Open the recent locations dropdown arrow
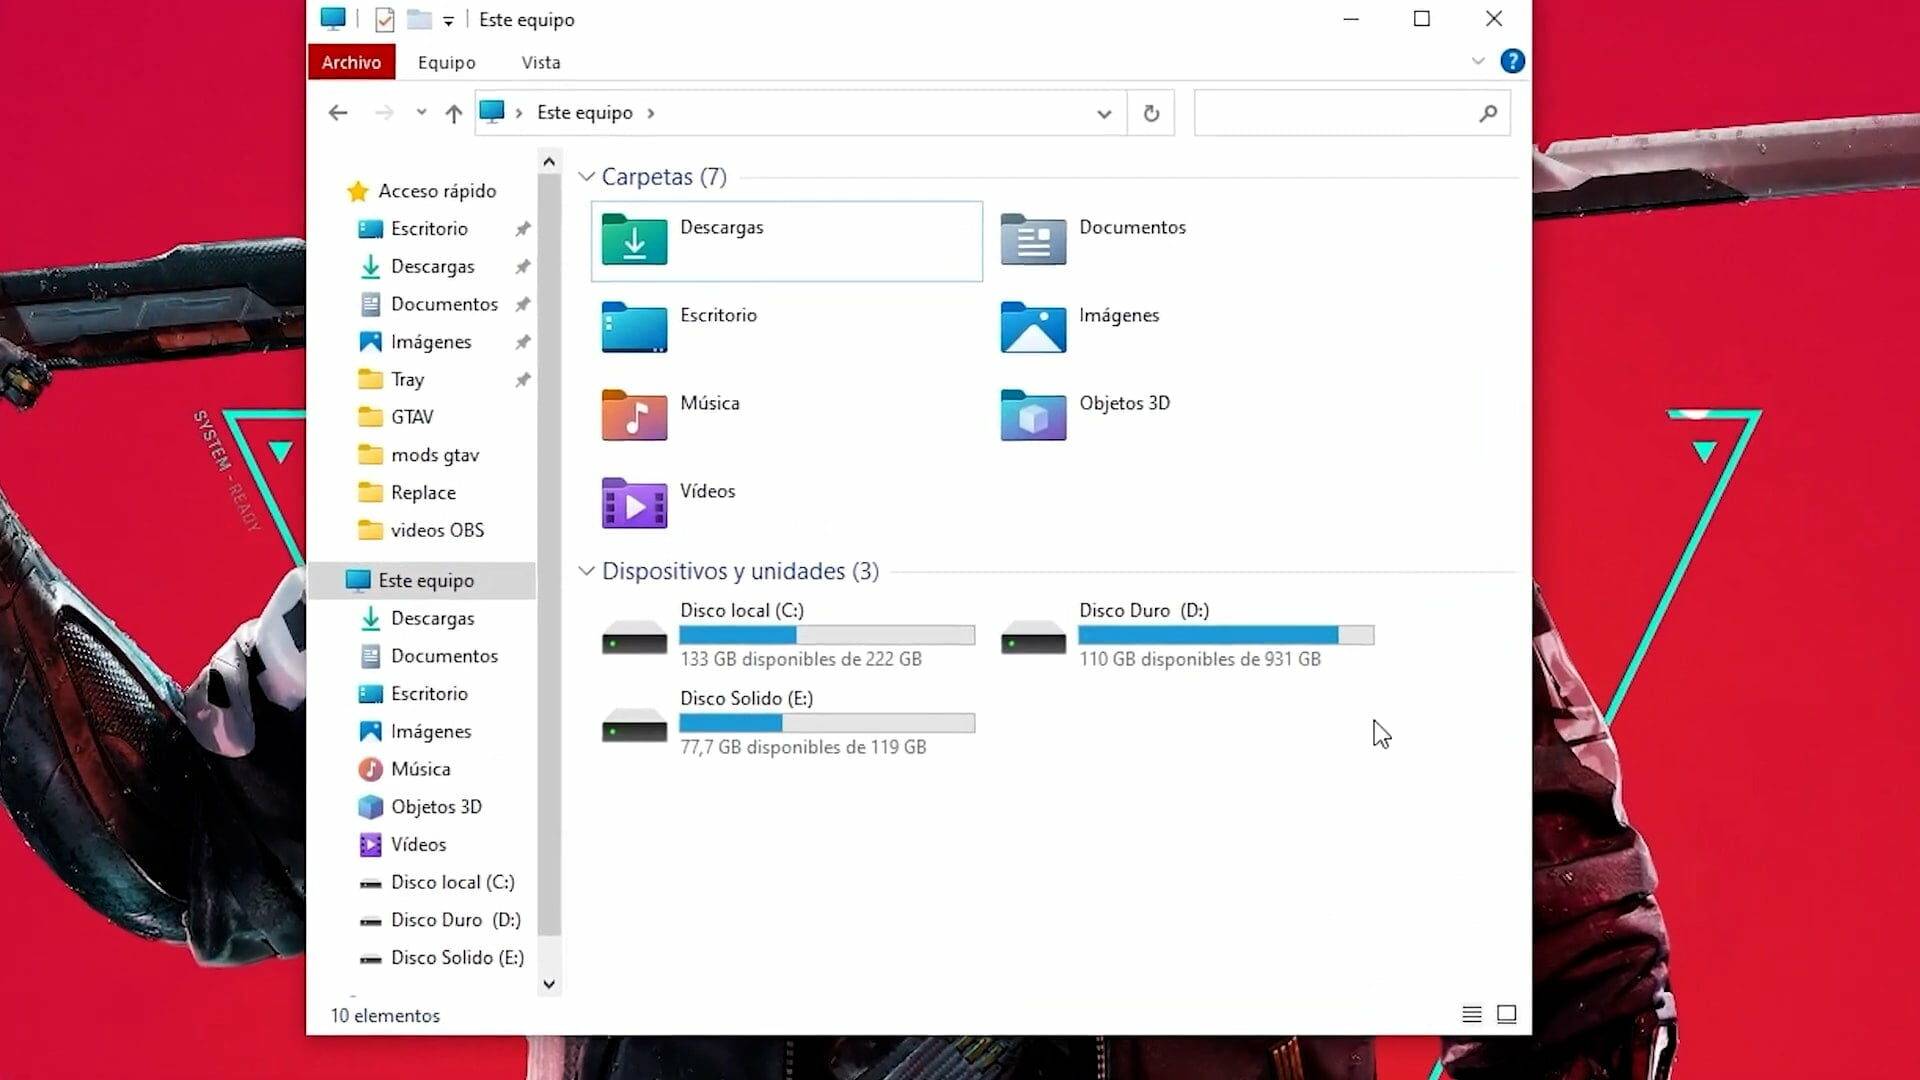The image size is (1920, 1080). pos(421,113)
